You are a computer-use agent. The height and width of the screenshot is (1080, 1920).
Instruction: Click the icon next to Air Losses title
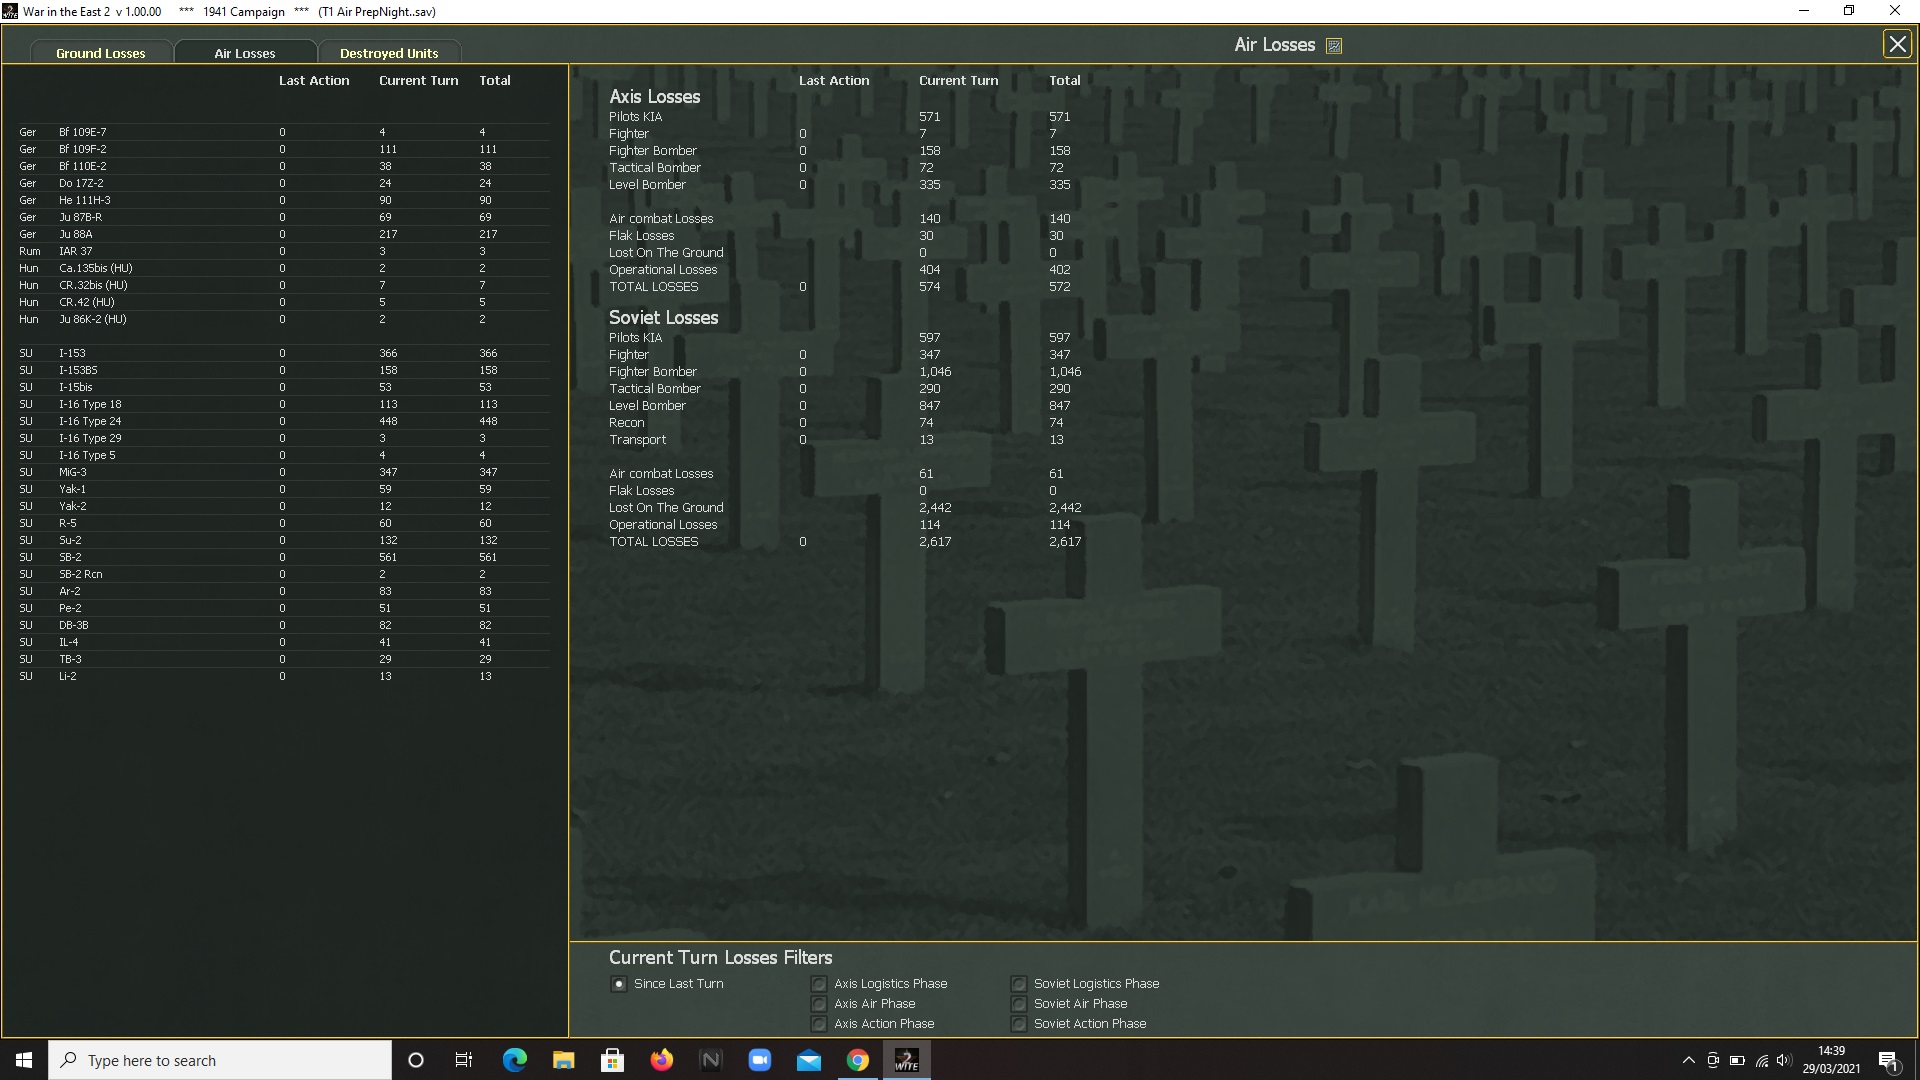tap(1334, 46)
